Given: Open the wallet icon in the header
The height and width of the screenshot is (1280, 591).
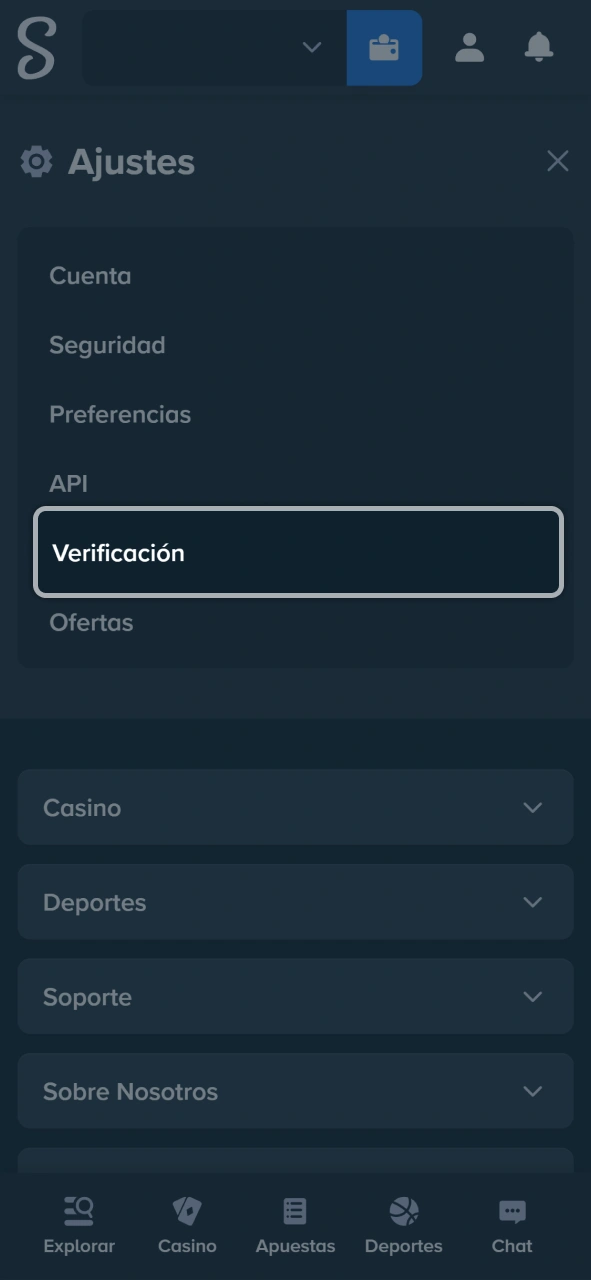Looking at the screenshot, I should coord(384,47).
